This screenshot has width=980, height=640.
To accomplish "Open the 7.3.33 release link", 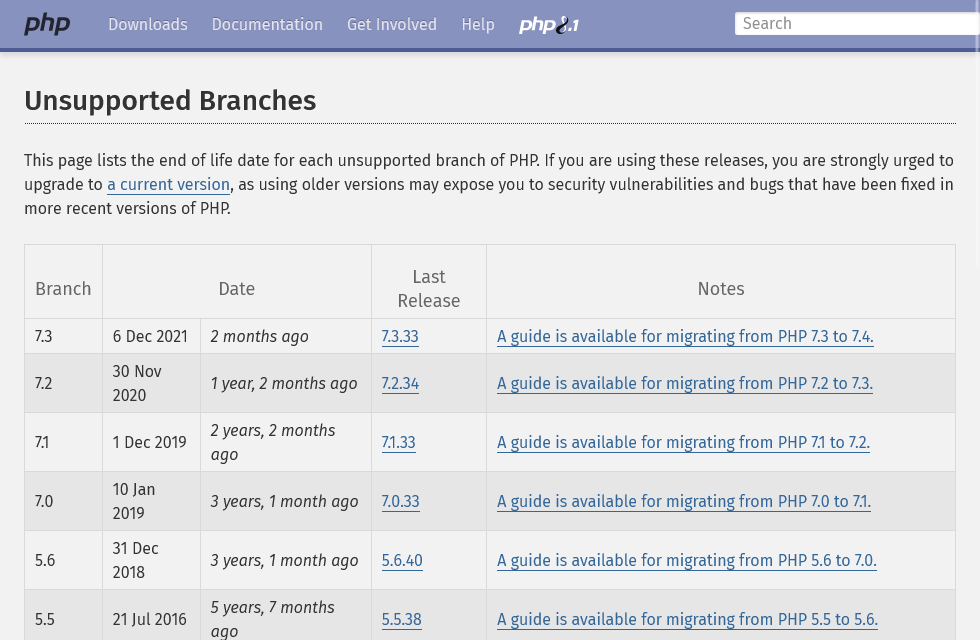I will pos(400,336).
